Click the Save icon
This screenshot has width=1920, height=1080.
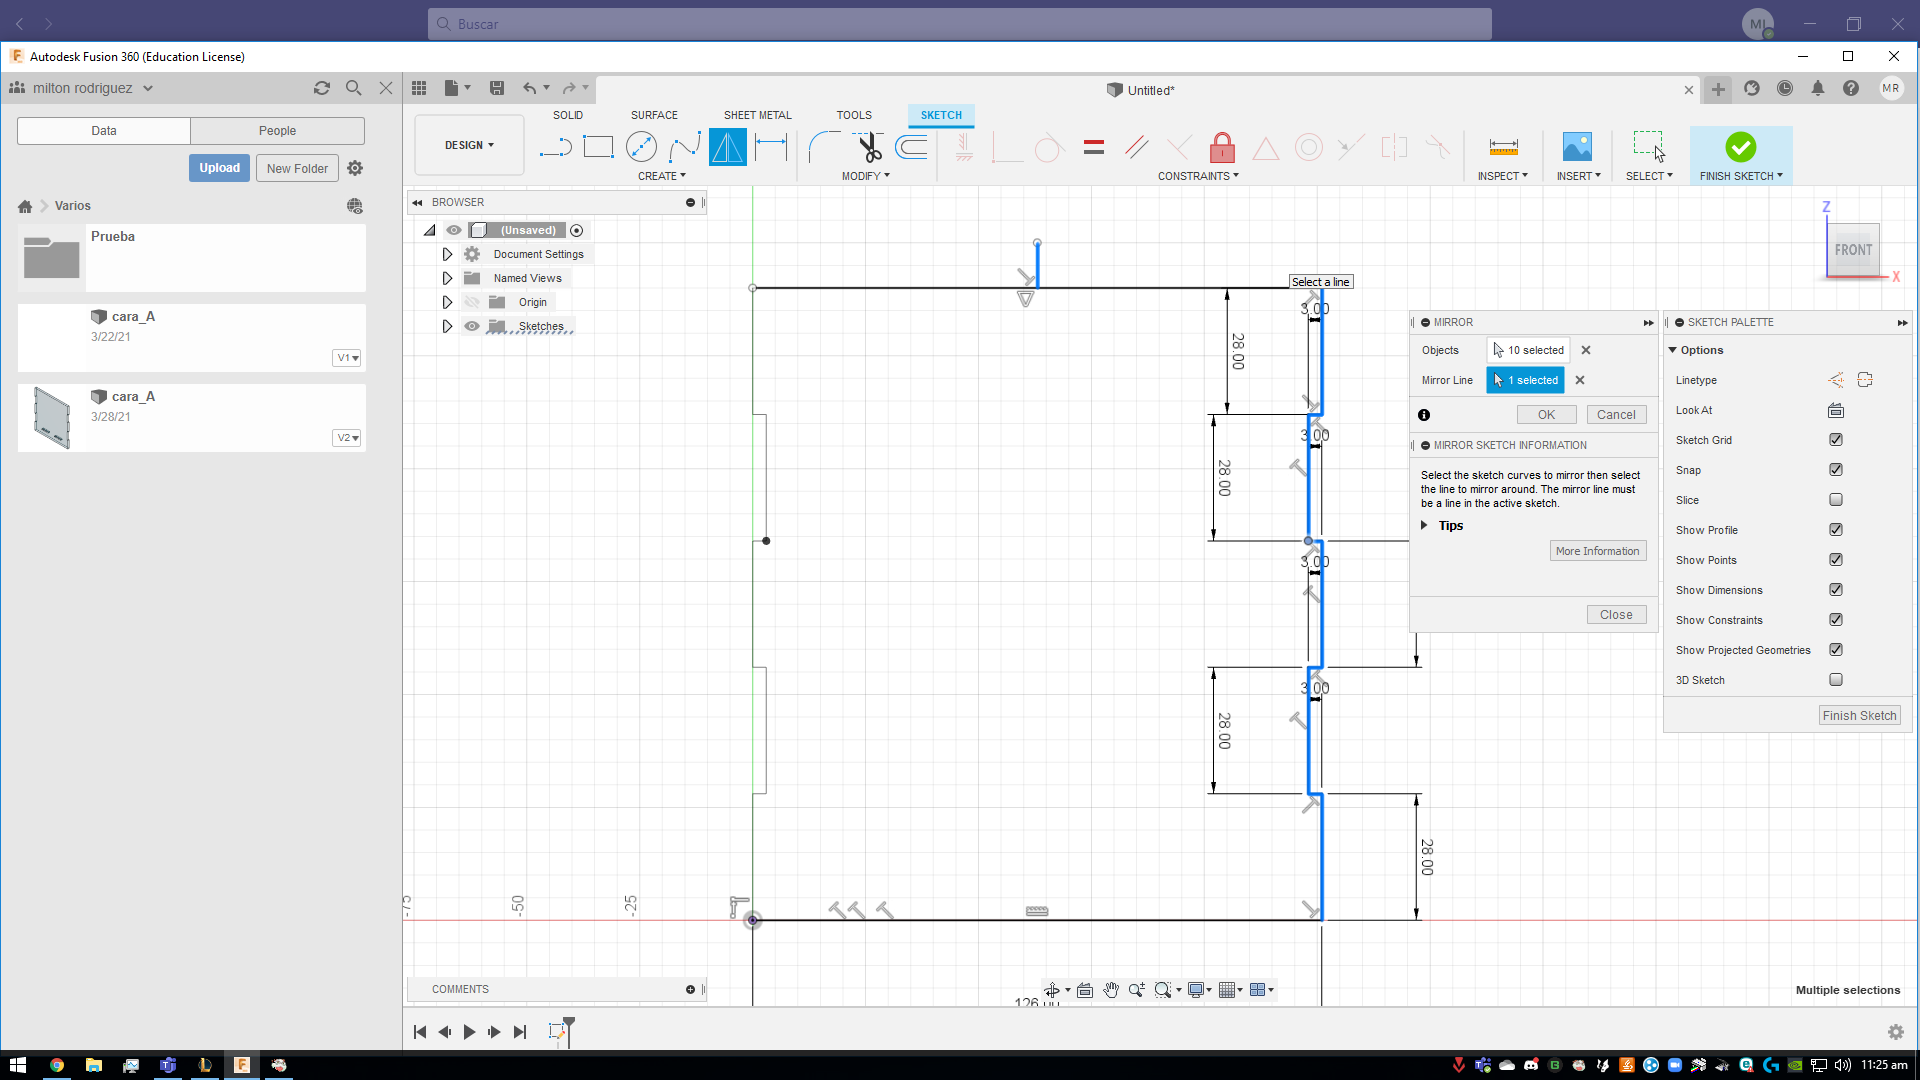497,89
